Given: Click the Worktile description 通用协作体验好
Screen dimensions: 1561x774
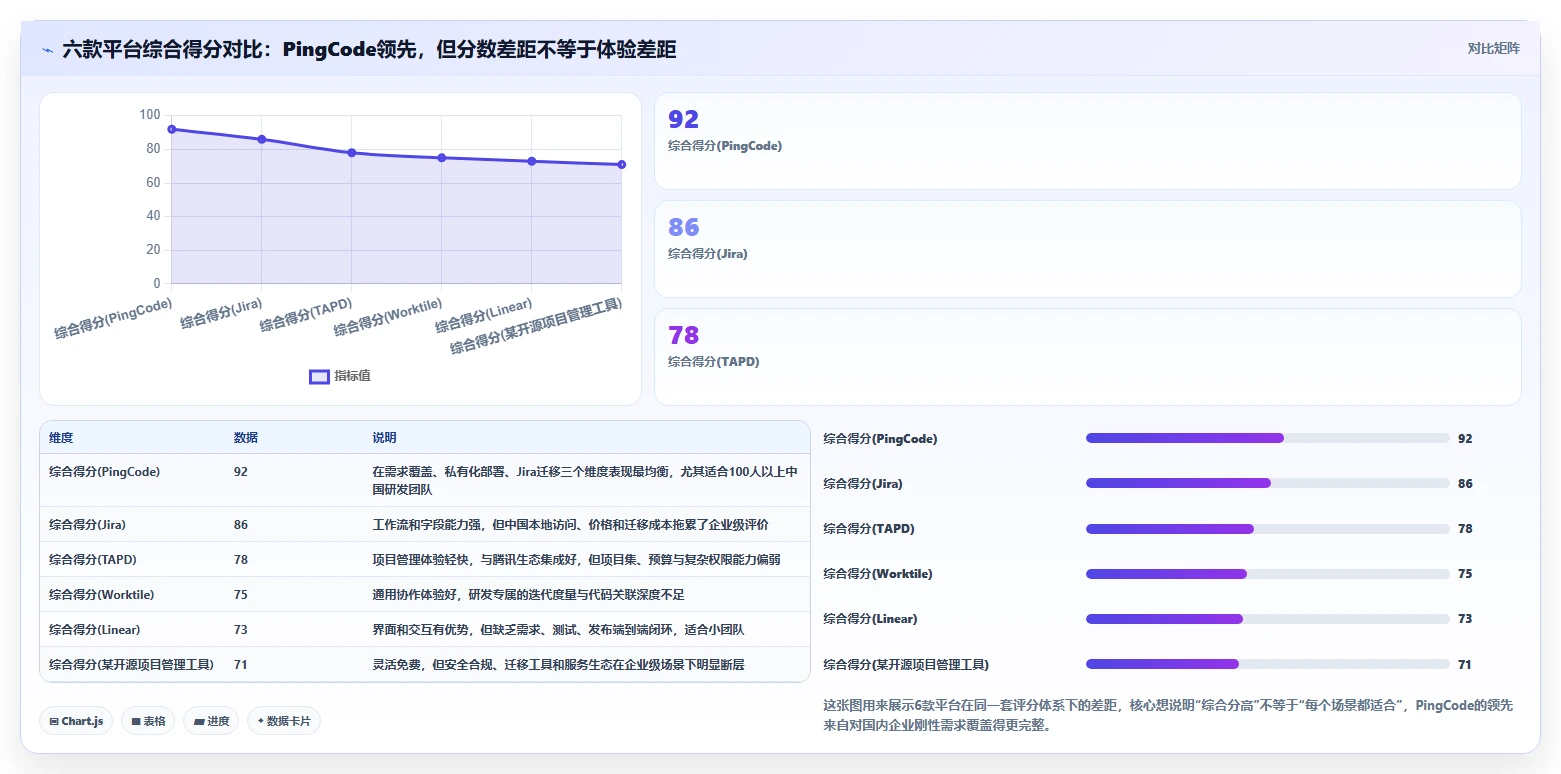Looking at the screenshot, I should click(x=528, y=594).
